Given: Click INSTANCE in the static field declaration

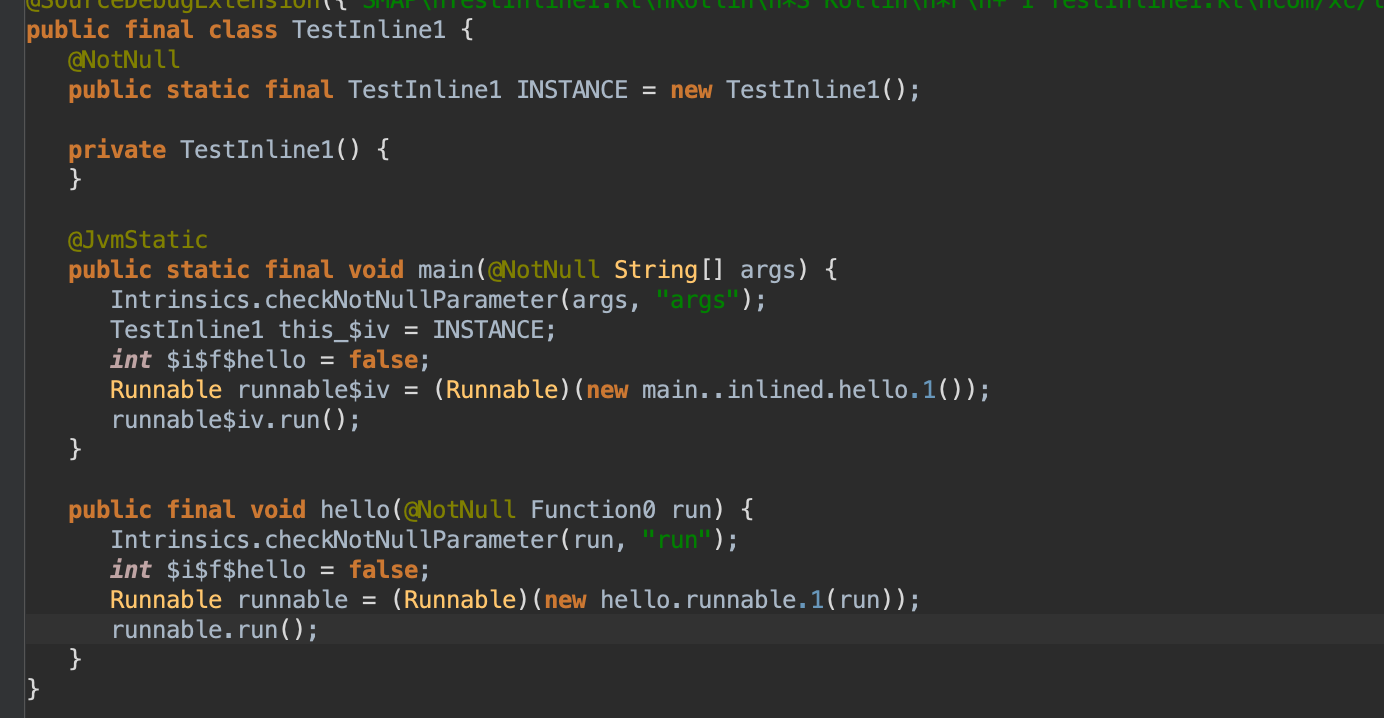Looking at the screenshot, I should click(571, 90).
